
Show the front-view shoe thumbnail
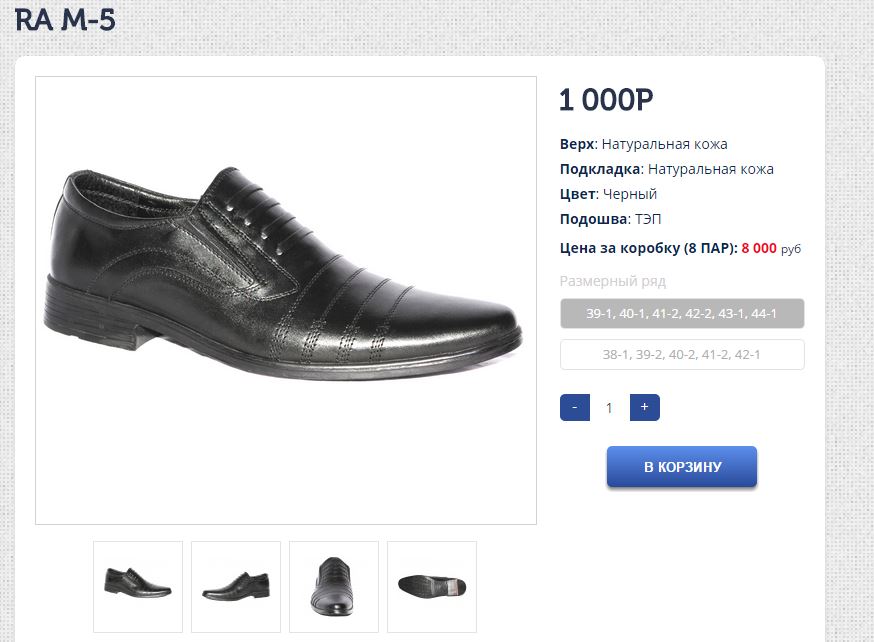tap(334, 586)
